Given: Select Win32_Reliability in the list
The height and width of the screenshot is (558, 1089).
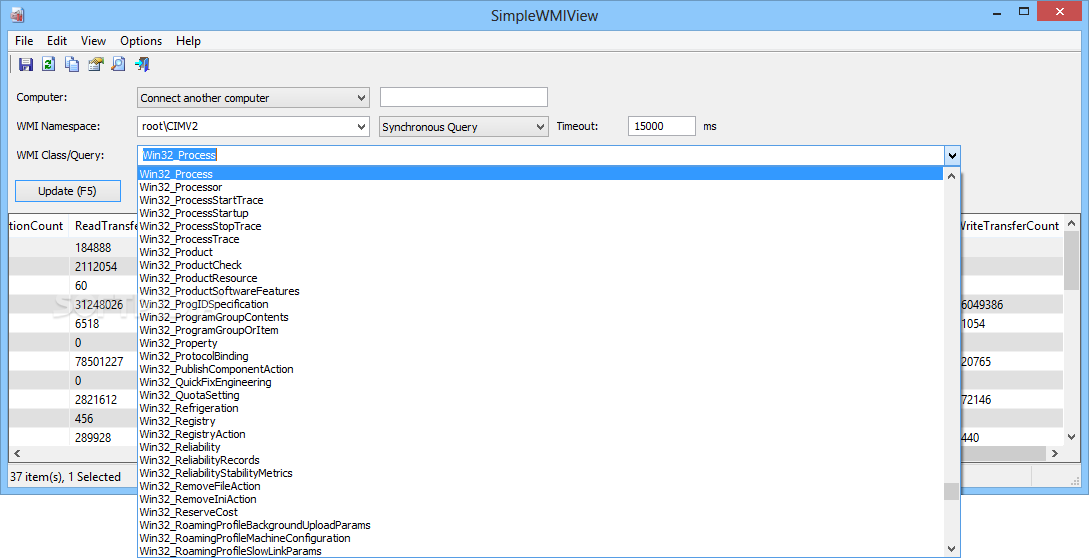Looking at the screenshot, I should (540, 447).
